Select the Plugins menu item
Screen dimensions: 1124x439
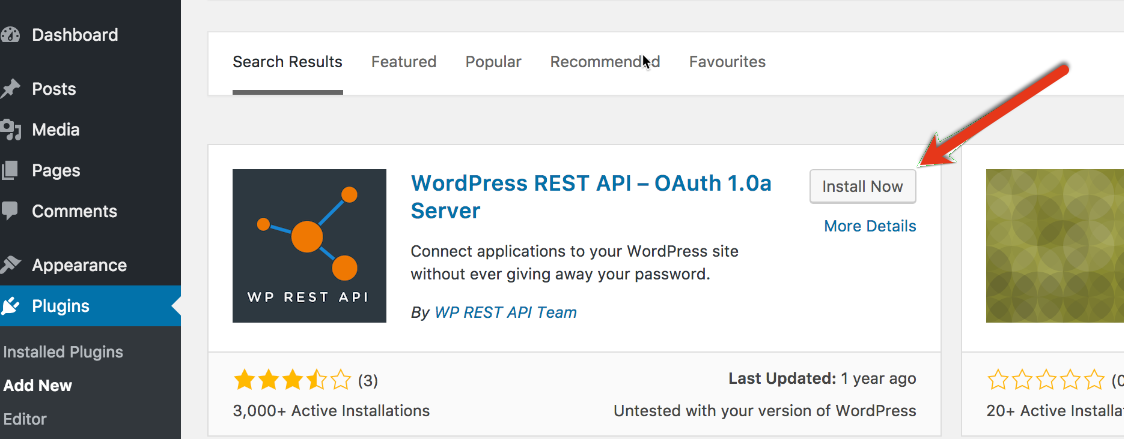click(90, 306)
